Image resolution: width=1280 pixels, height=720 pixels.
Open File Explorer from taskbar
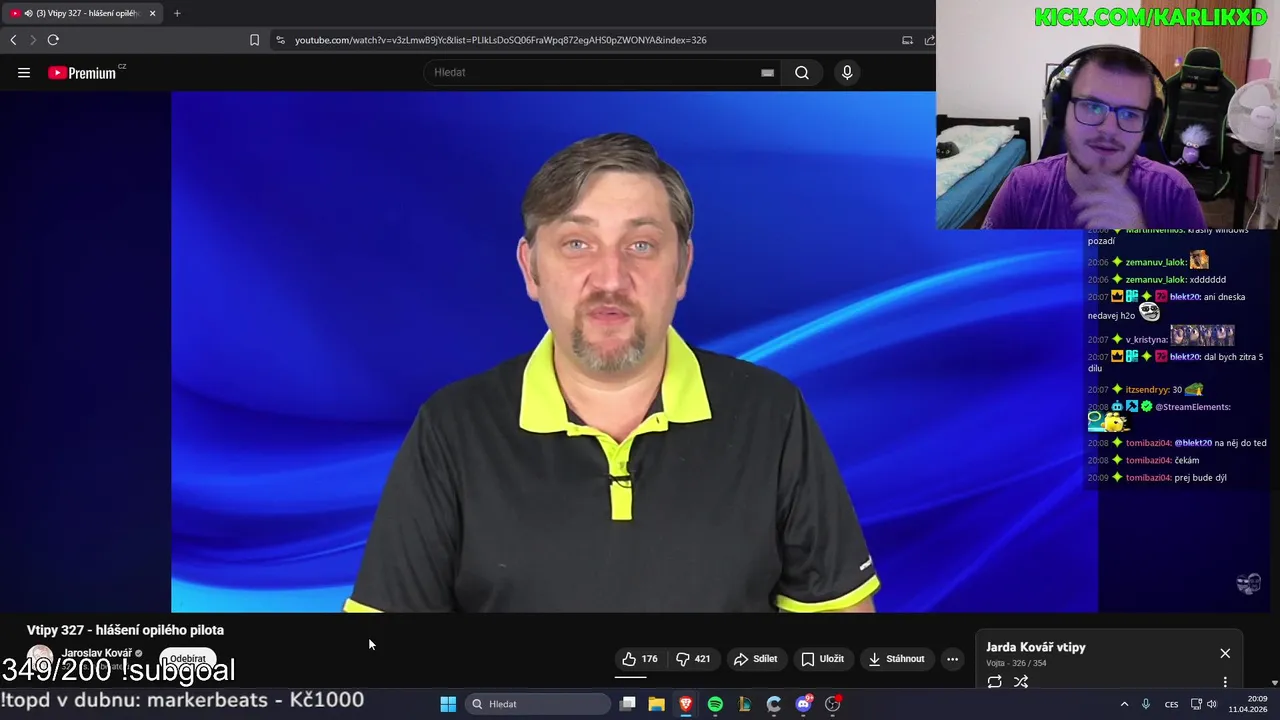pos(656,704)
